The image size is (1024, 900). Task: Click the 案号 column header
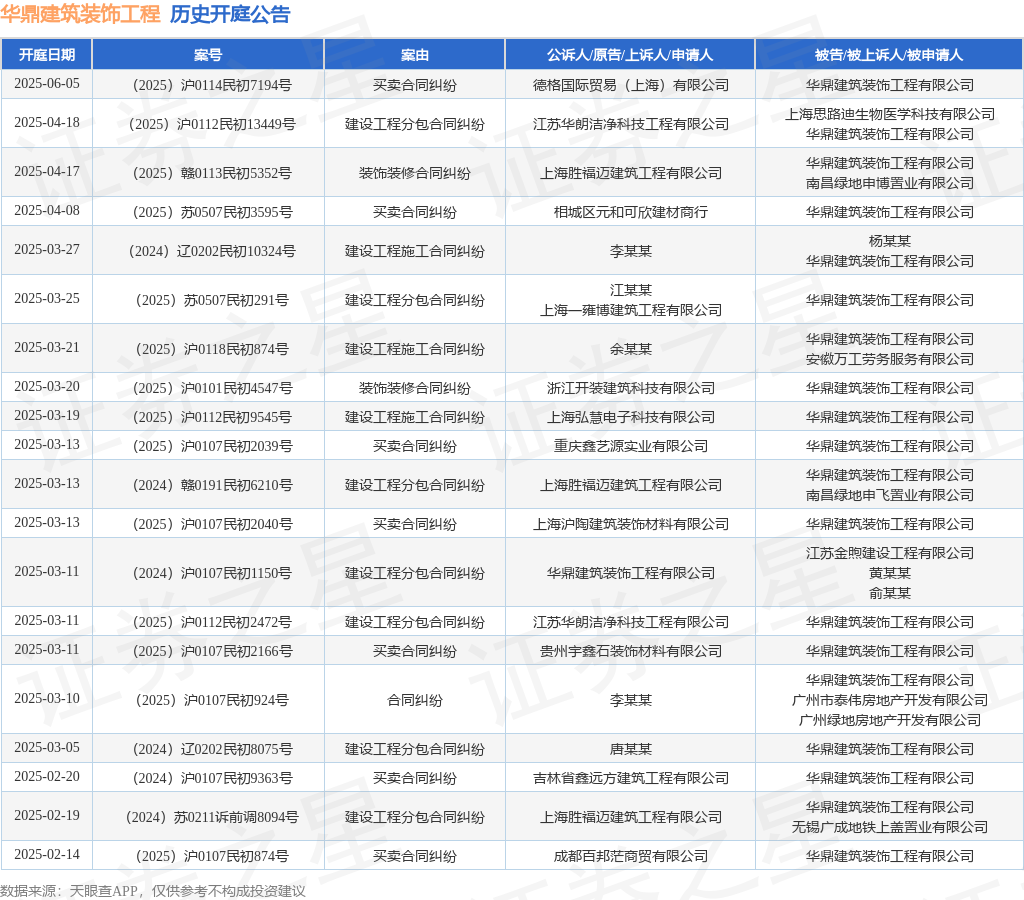click(208, 55)
